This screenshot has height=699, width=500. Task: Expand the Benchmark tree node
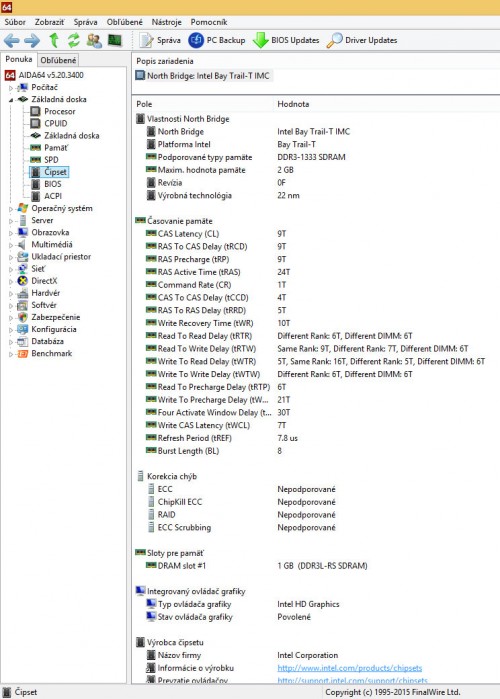click(x=11, y=354)
